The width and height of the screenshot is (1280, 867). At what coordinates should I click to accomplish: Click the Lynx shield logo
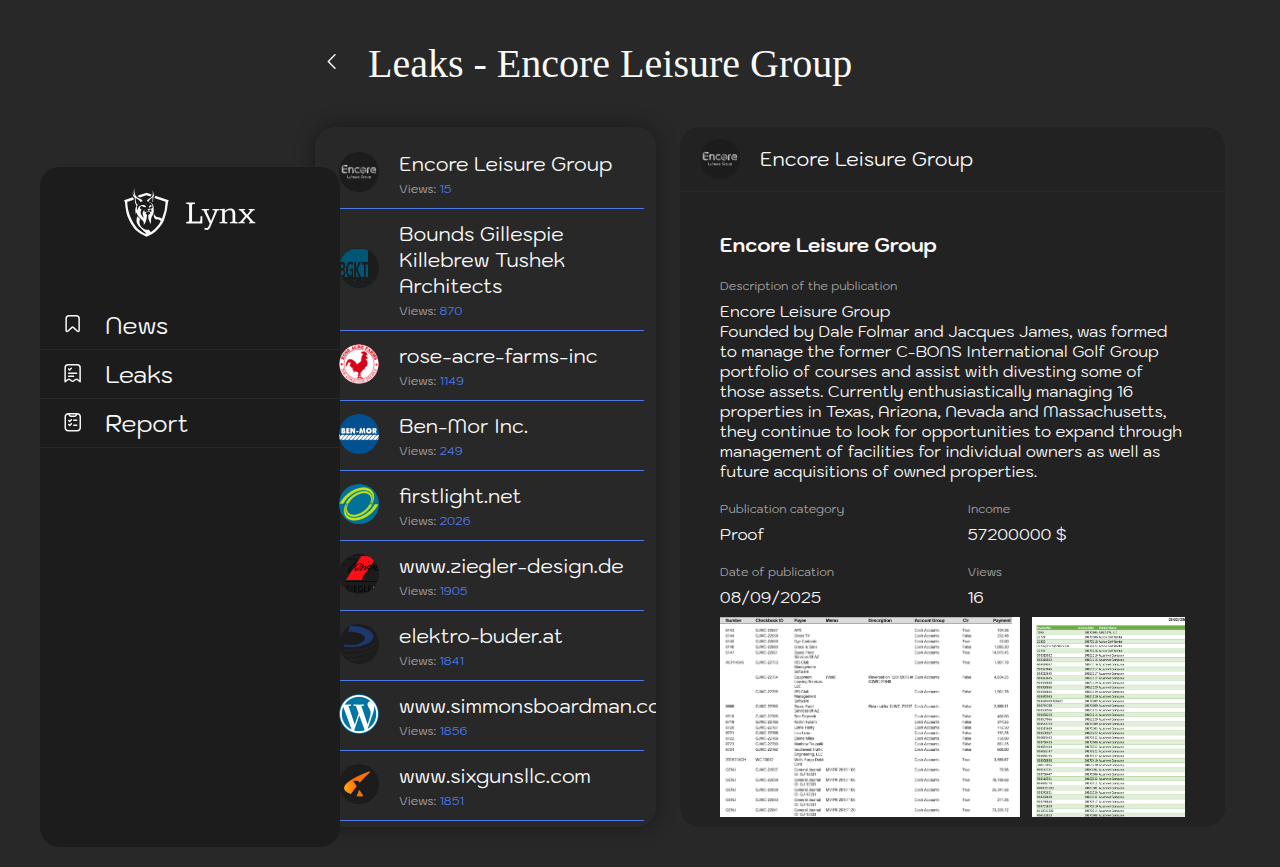146,213
